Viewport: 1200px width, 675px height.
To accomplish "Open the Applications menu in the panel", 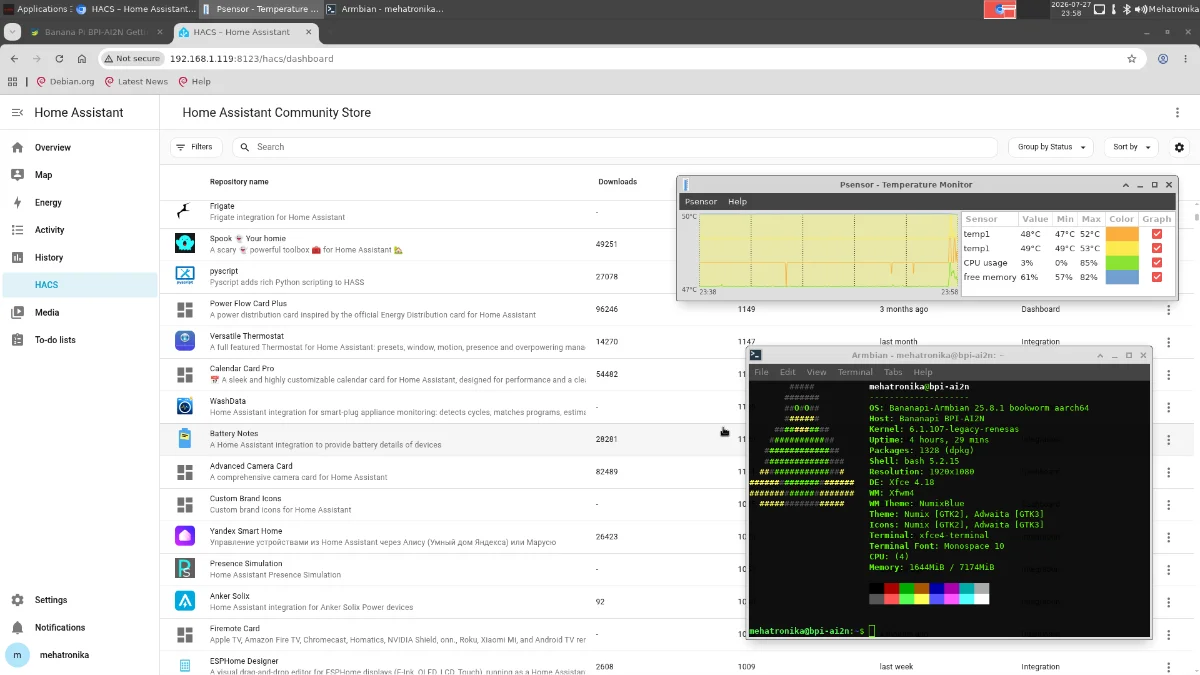I will 36,9.
